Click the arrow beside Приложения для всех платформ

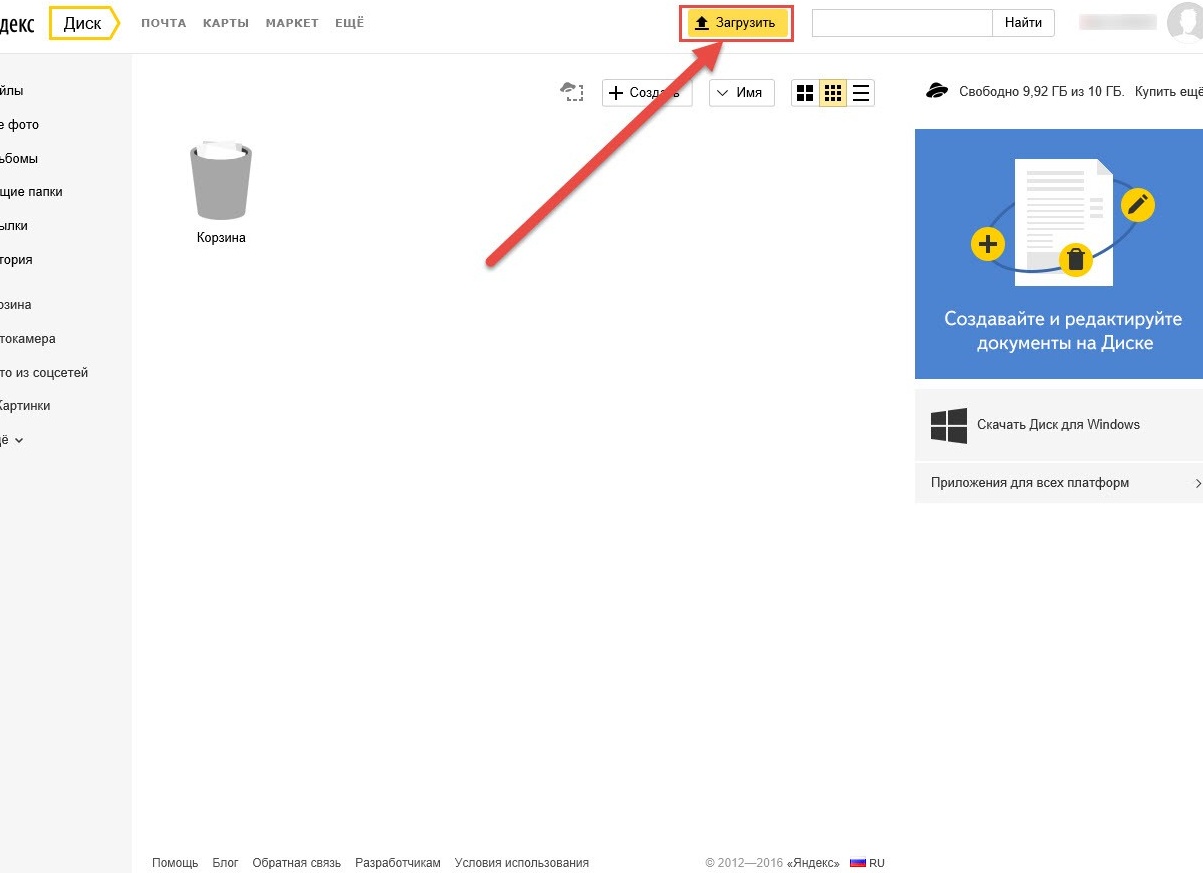pyautogui.click(x=1198, y=483)
